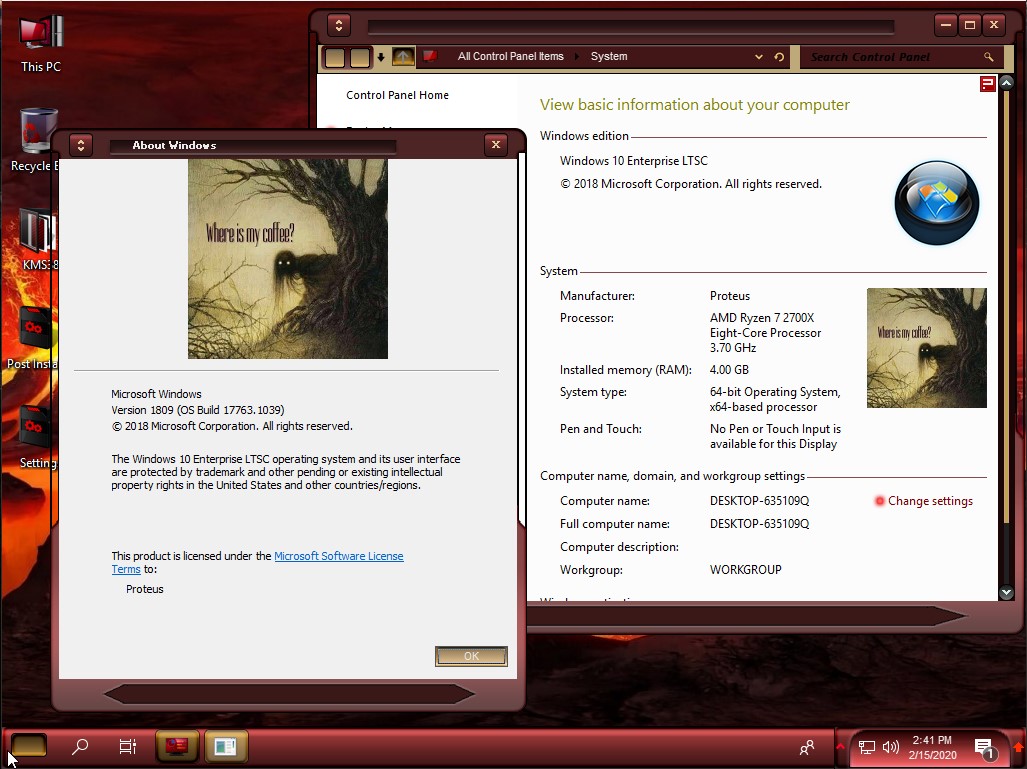Open the red Help icon in System
The width and height of the screenshot is (1027, 769).
tap(987, 84)
